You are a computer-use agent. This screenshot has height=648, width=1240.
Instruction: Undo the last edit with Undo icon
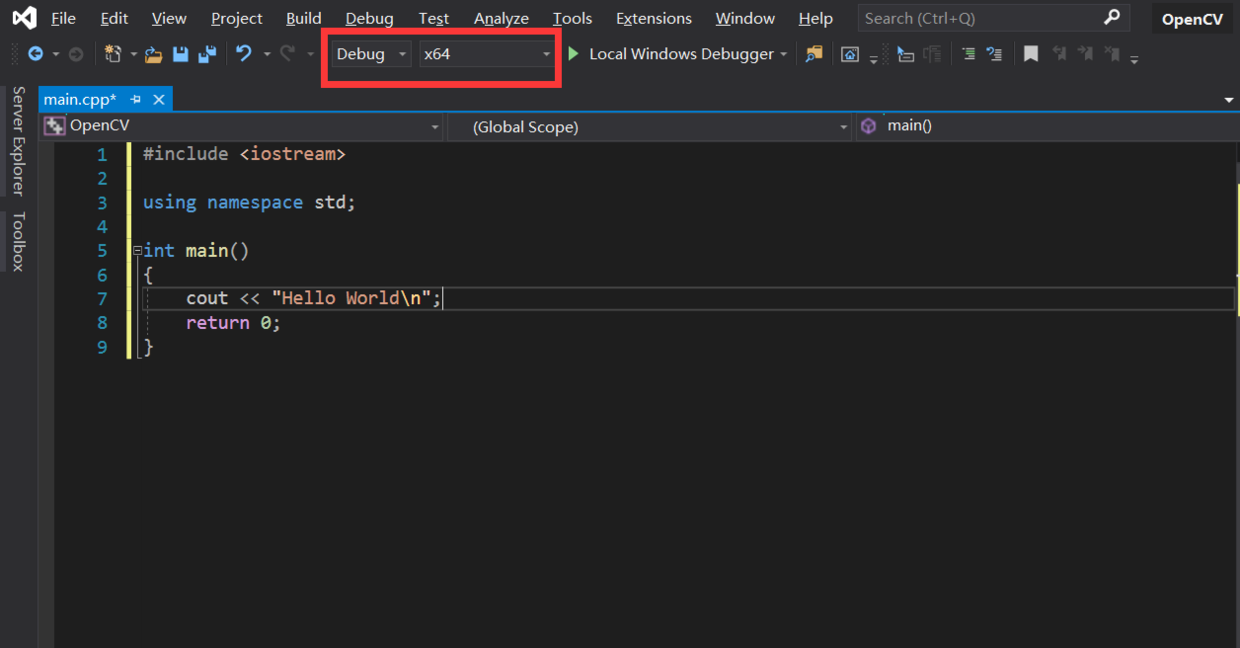242,54
